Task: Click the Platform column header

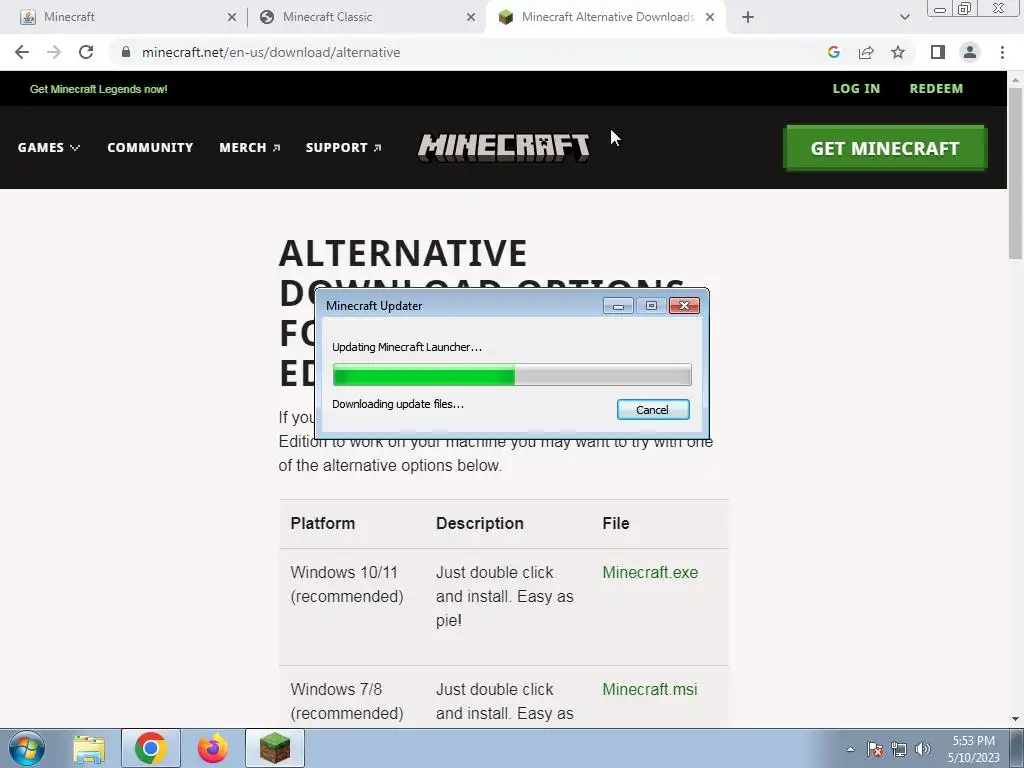Action: tap(323, 523)
